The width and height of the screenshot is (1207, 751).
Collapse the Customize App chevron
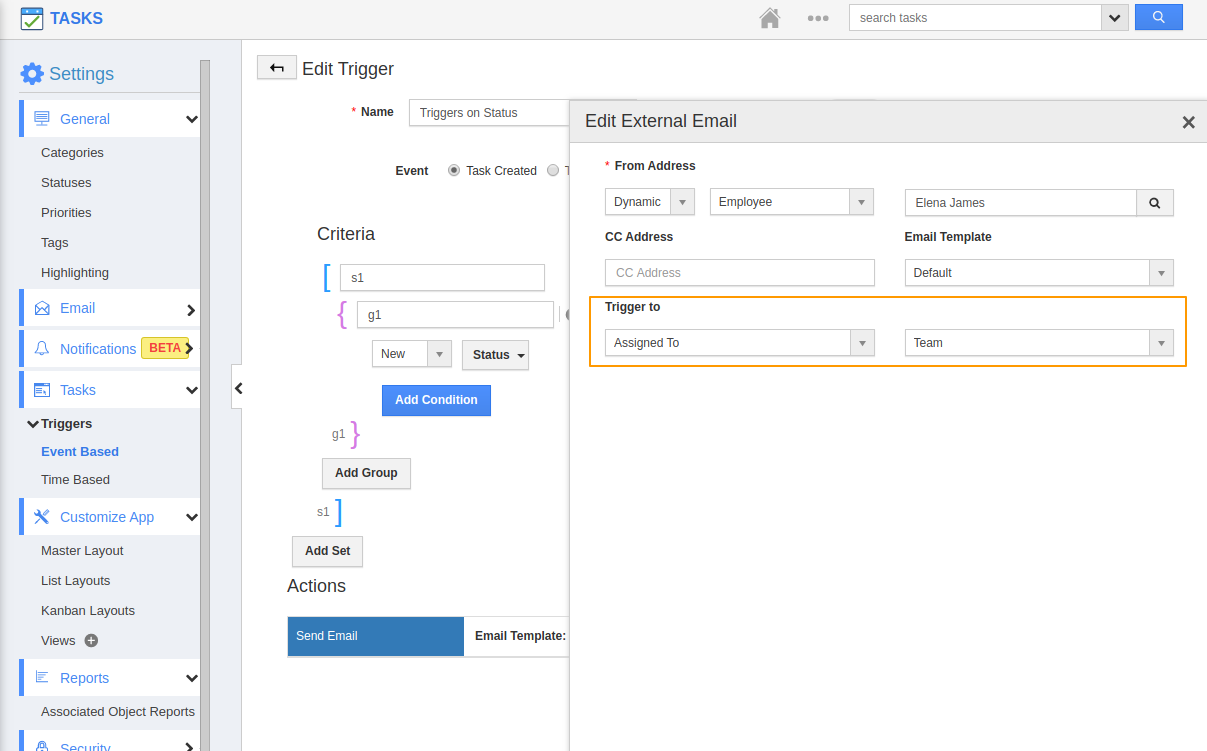coord(191,517)
